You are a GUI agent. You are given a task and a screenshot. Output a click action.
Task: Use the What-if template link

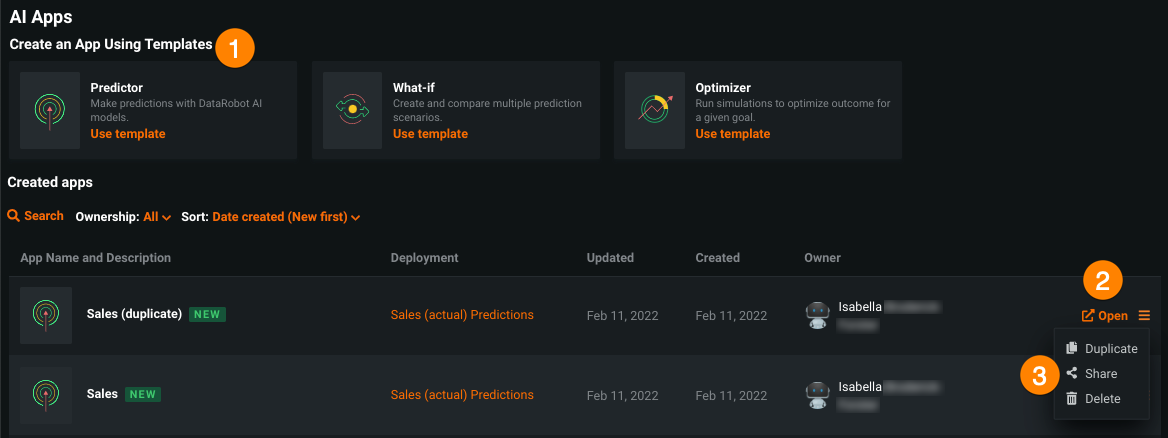(430, 134)
